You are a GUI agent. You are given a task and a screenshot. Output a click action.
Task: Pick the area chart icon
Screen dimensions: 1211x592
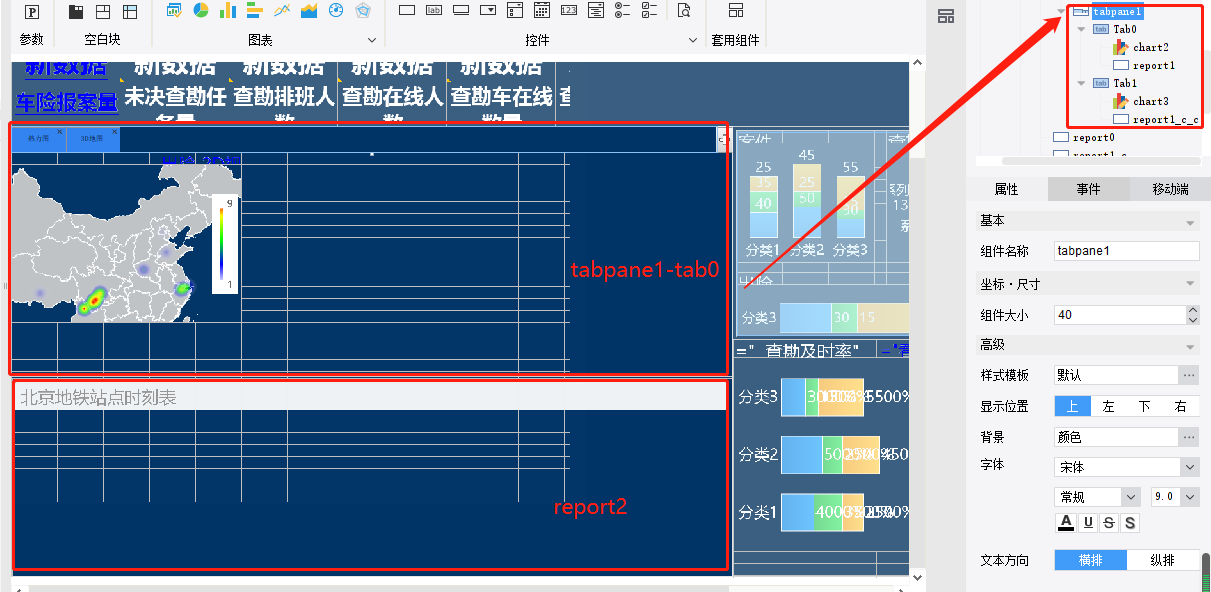tap(309, 11)
